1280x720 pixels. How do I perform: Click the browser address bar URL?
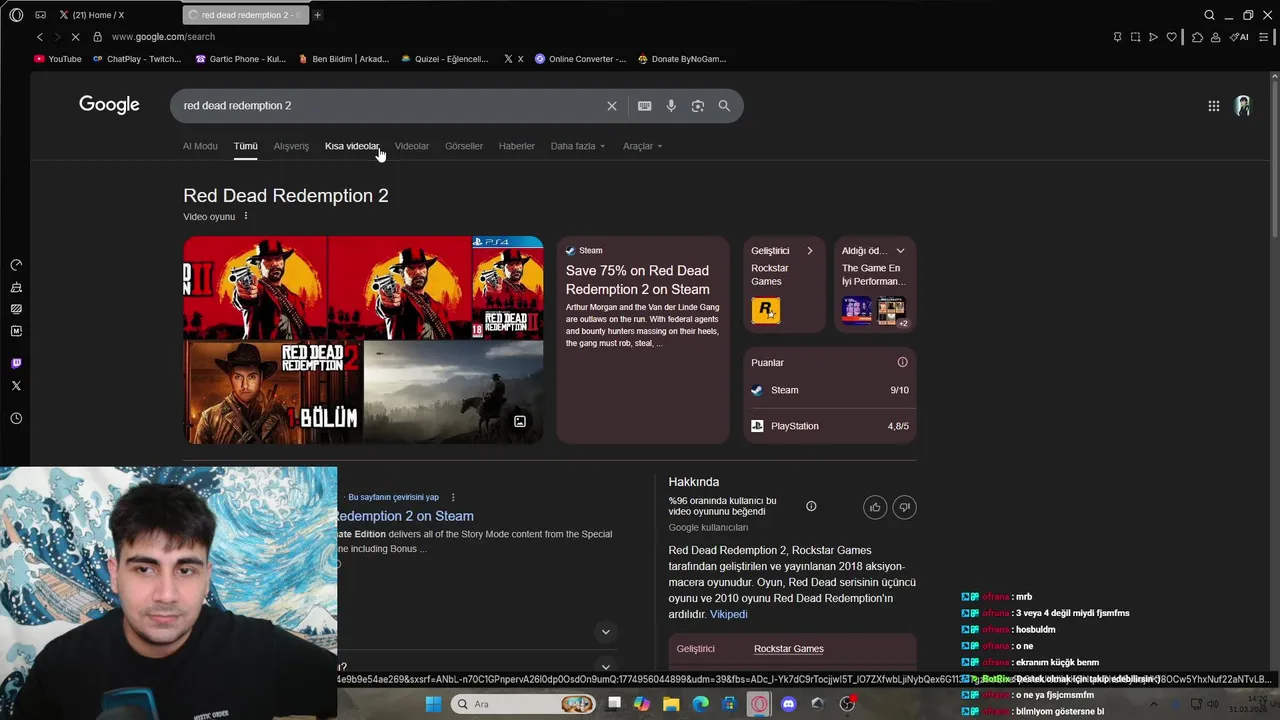tap(163, 37)
